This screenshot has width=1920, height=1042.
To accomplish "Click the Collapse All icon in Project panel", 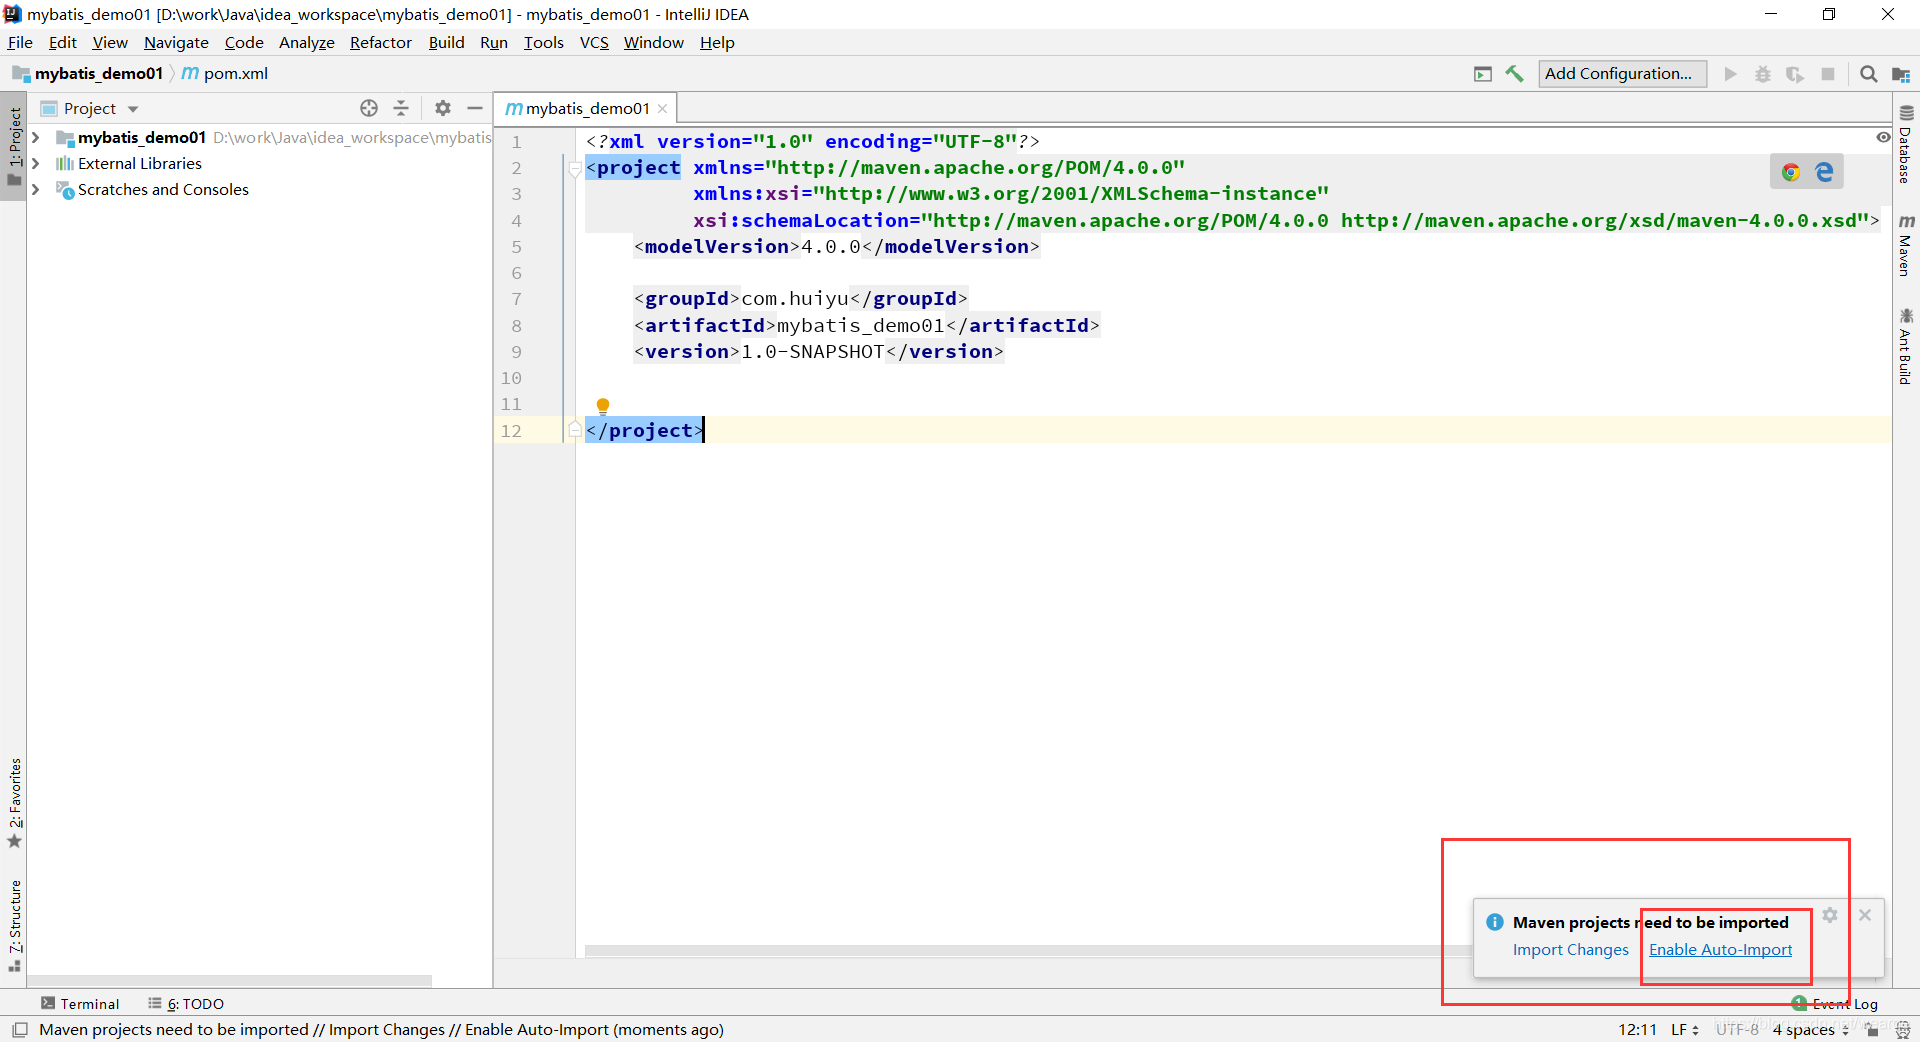I will (x=401, y=108).
